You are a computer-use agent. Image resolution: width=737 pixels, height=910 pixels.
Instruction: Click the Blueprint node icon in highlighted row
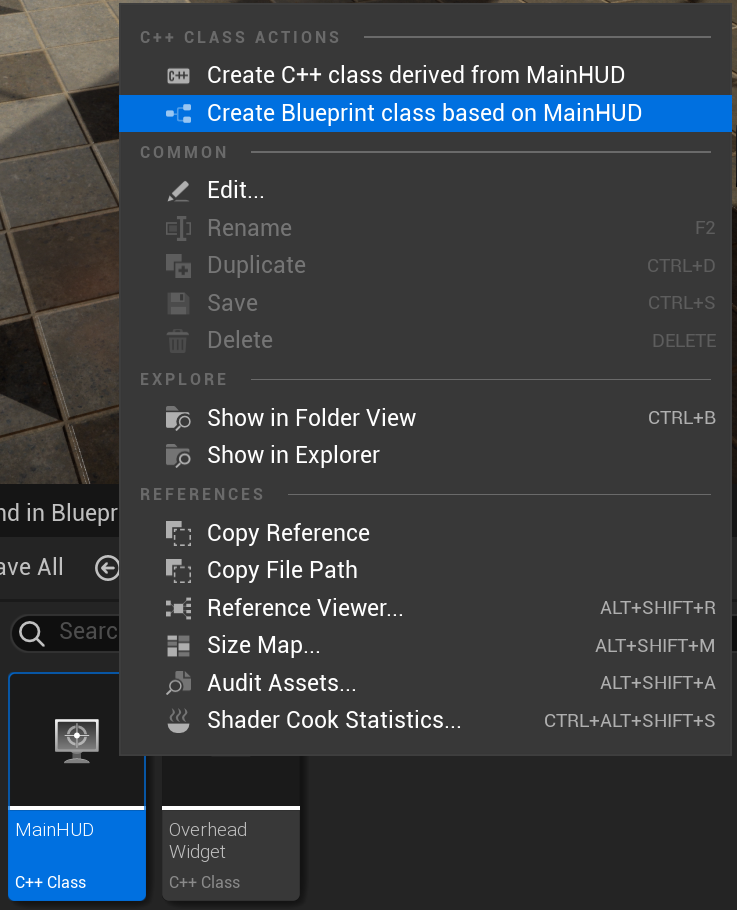tap(178, 113)
